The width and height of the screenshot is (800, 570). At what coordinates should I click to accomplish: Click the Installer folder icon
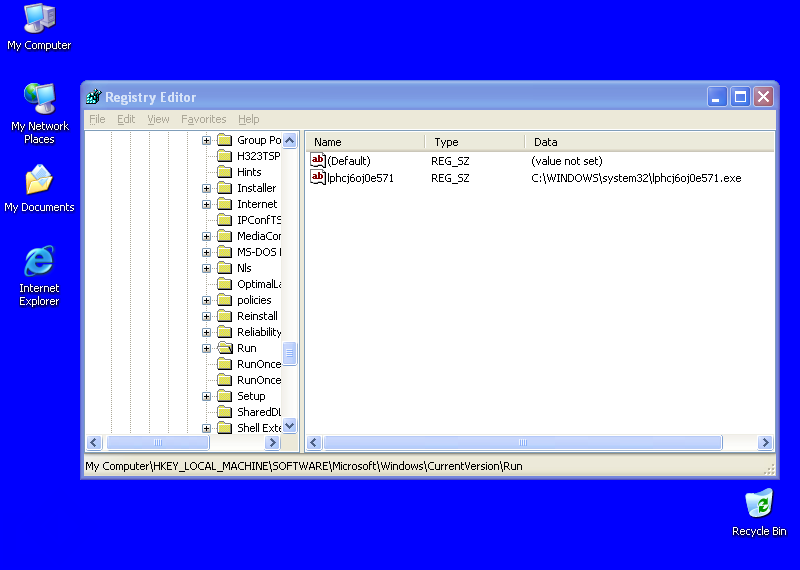[x=224, y=188]
